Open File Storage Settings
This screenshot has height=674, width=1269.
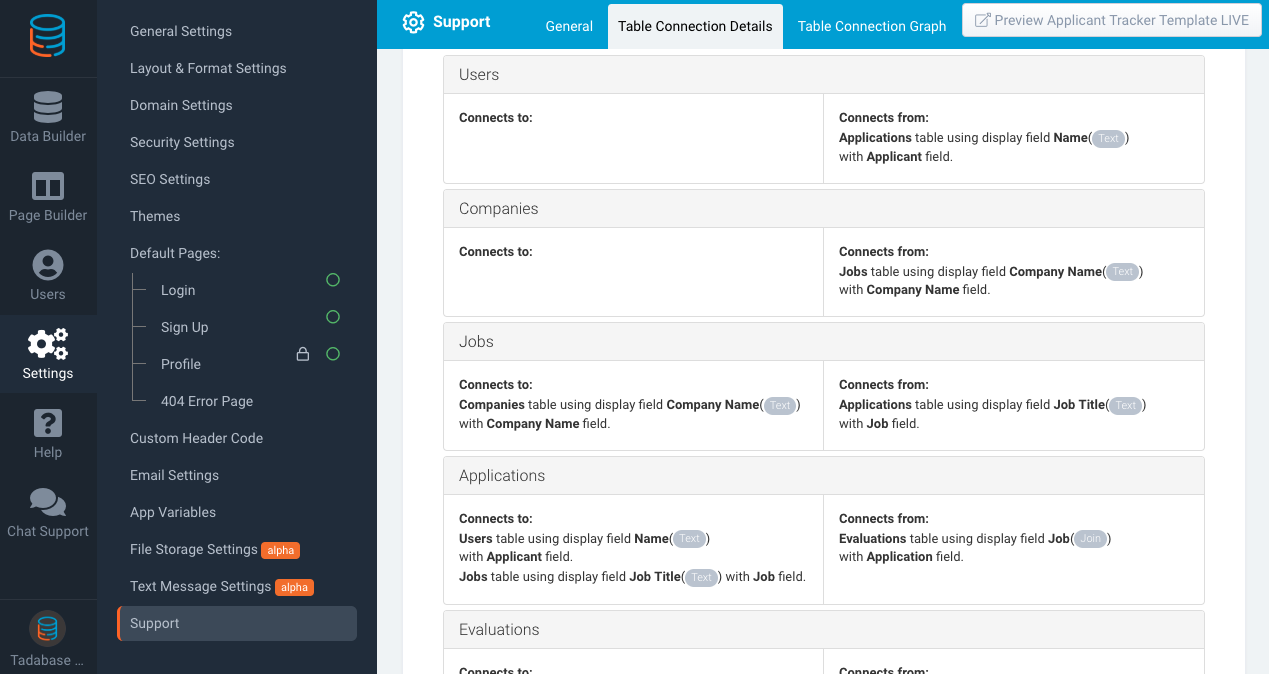(x=194, y=549)
